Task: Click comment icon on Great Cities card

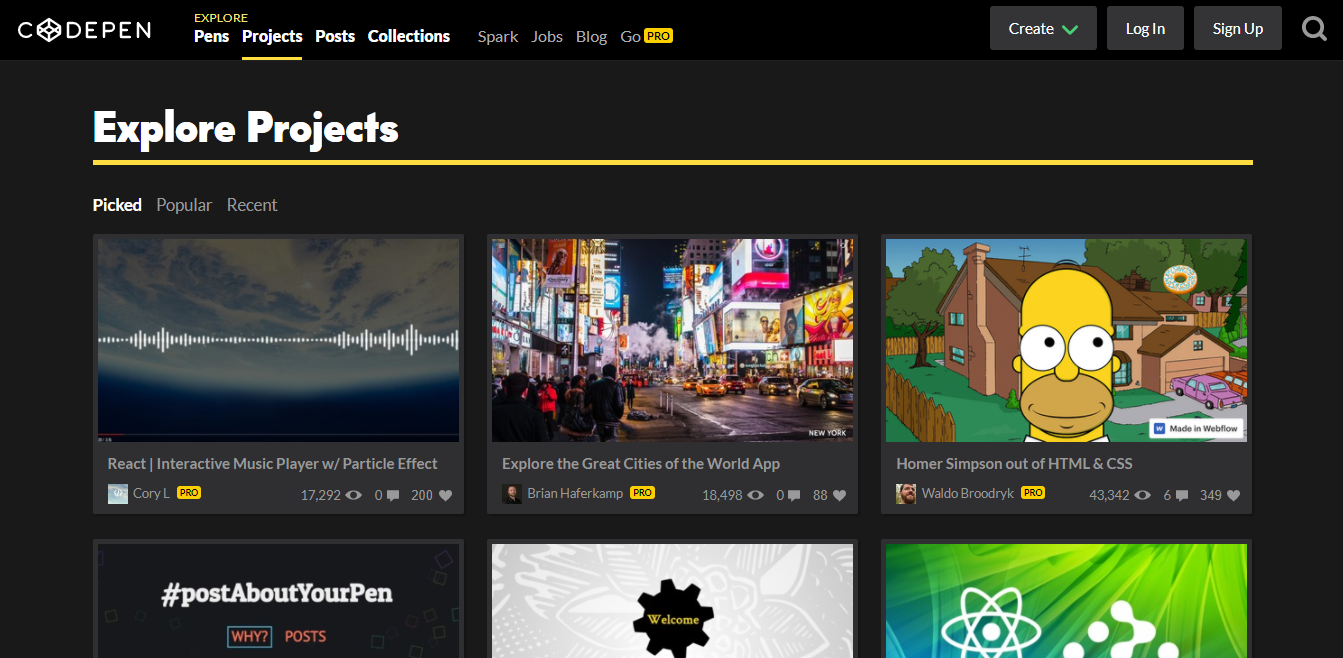Action: (x=793, y=495)
